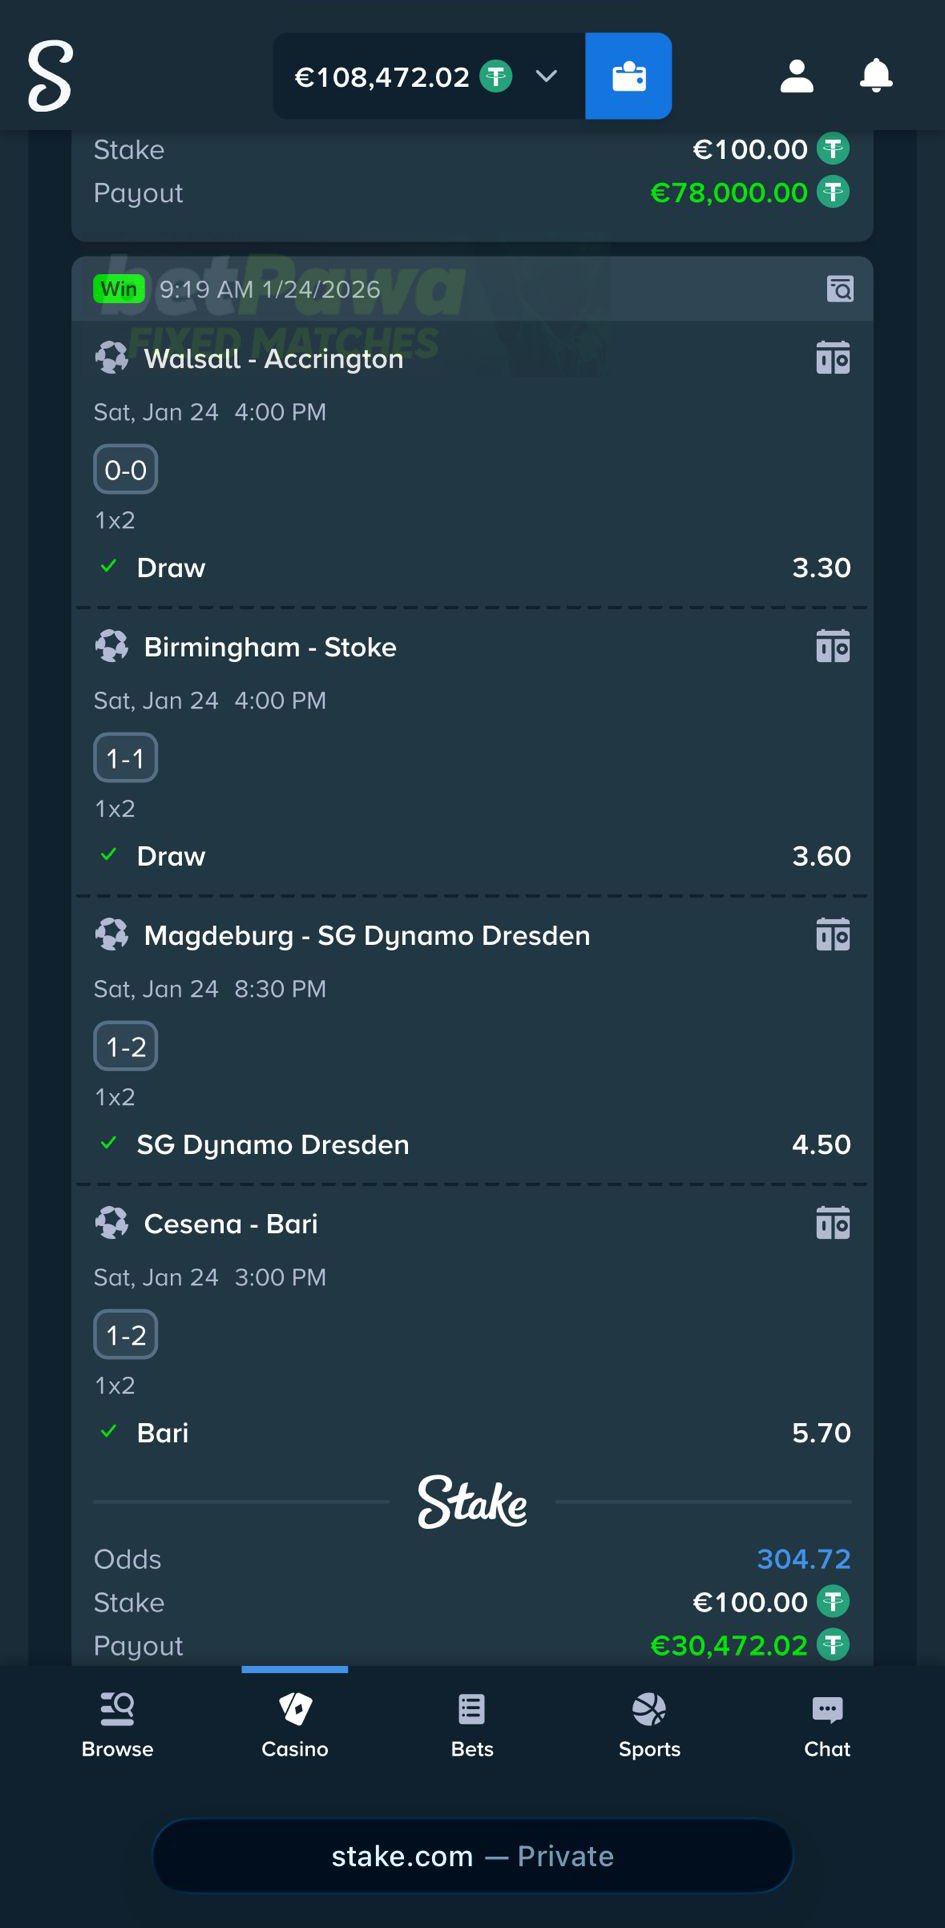Open match statistics icon for Walsall - Accrington

[x=833, y=357]
